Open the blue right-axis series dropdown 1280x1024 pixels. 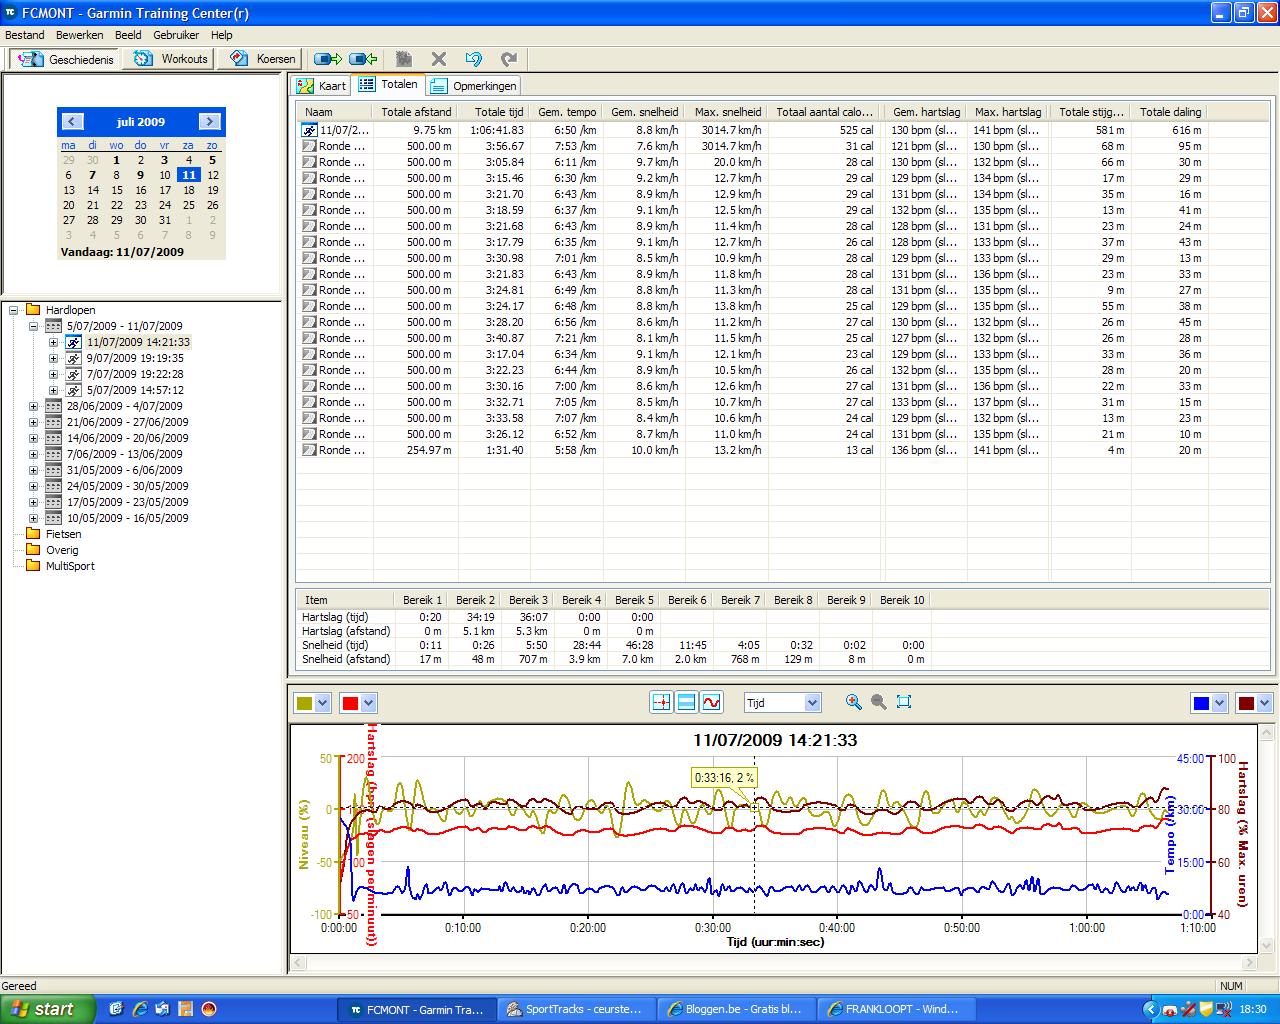tap(1219, 703)
